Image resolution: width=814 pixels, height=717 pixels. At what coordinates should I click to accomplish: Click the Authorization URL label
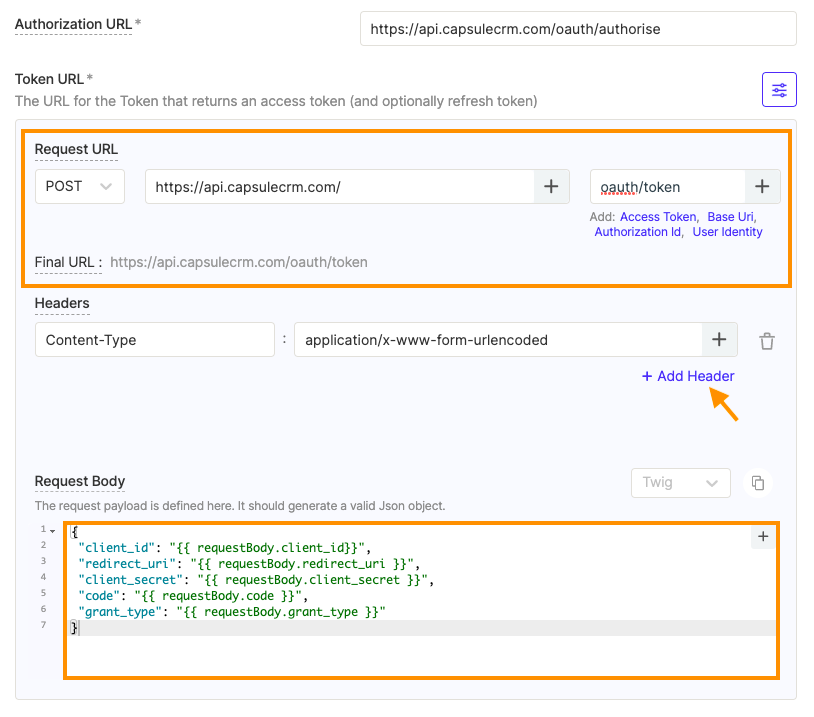tap(73, 24)
